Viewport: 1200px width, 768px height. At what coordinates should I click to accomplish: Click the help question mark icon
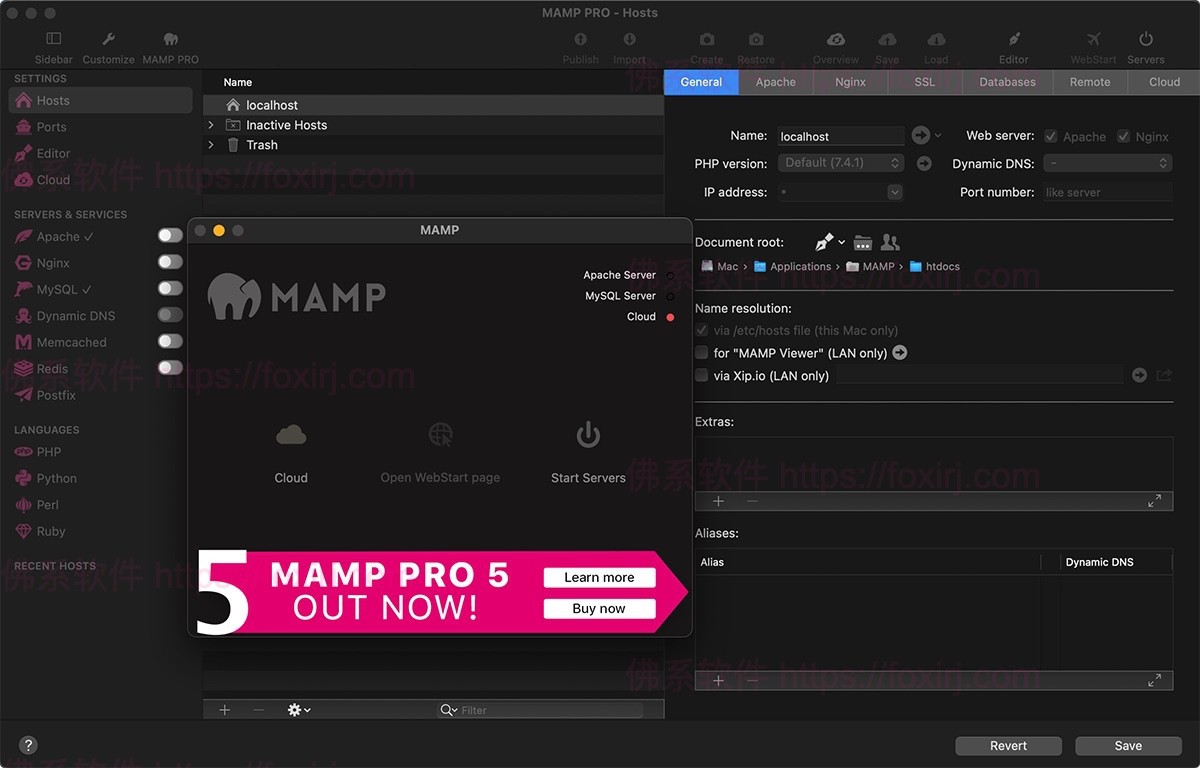(28, 745)
